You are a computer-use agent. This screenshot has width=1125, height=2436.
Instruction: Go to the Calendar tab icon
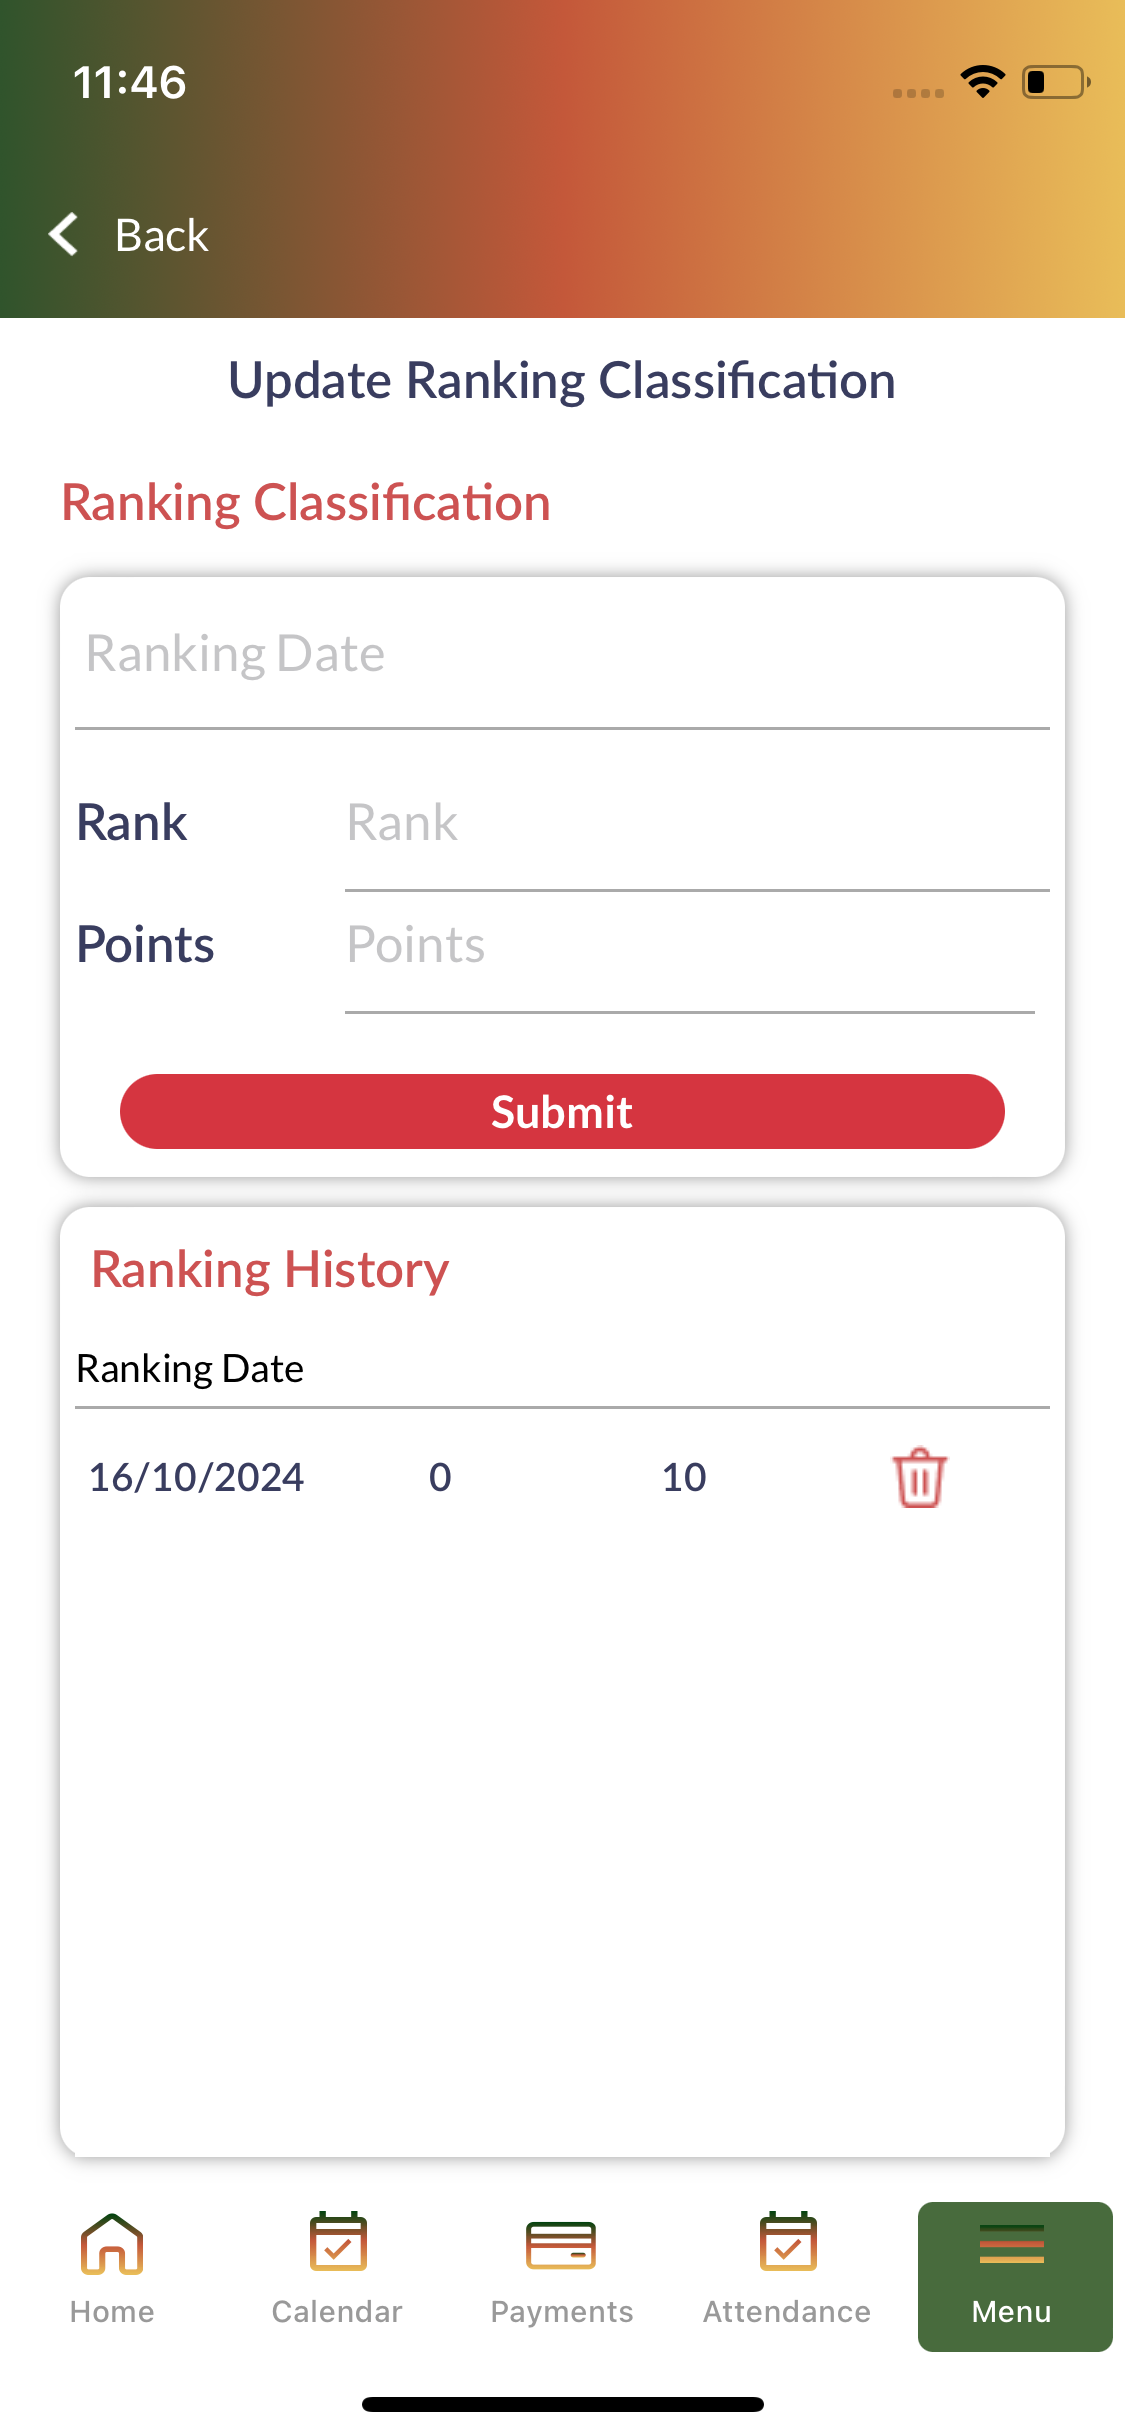tap(338, 2243)
